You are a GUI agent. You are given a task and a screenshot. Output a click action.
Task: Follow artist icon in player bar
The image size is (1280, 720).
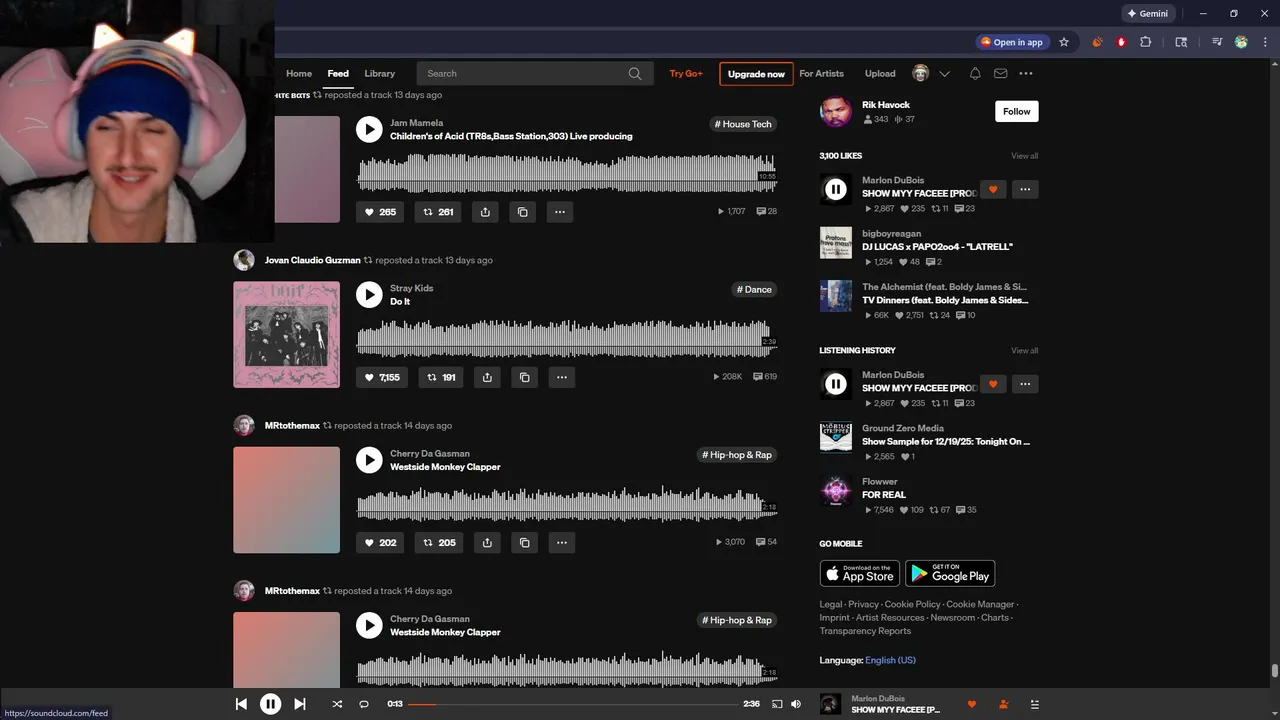click(1003, 704)
